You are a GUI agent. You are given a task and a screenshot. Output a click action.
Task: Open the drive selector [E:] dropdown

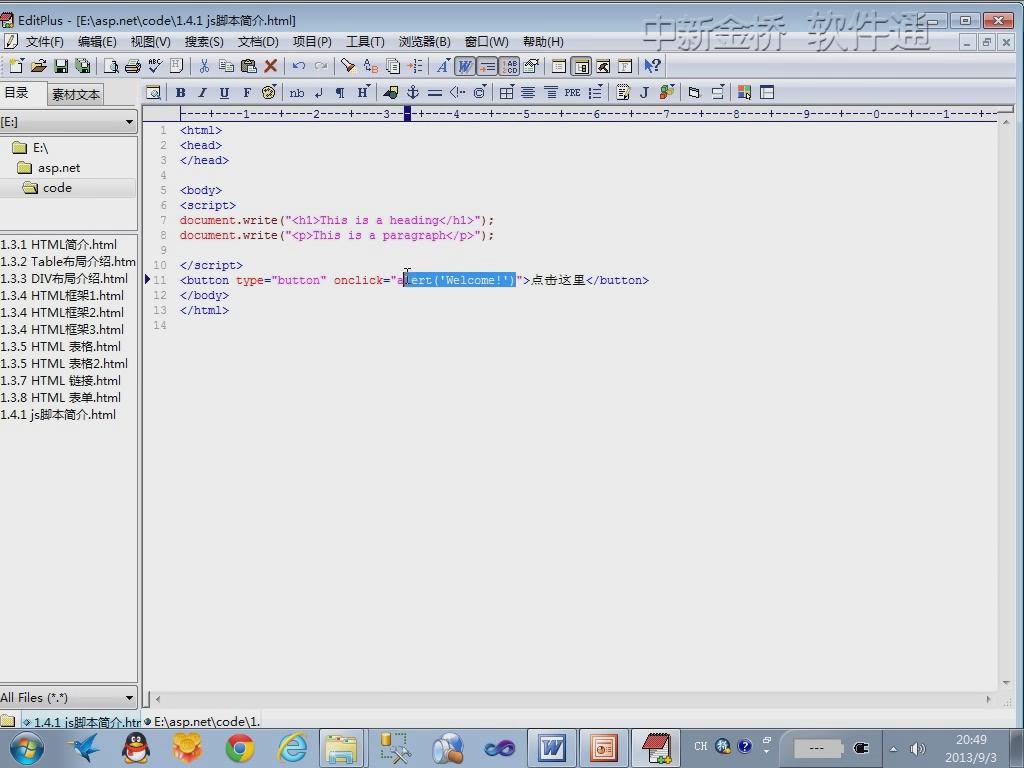[x=129, y=122]
